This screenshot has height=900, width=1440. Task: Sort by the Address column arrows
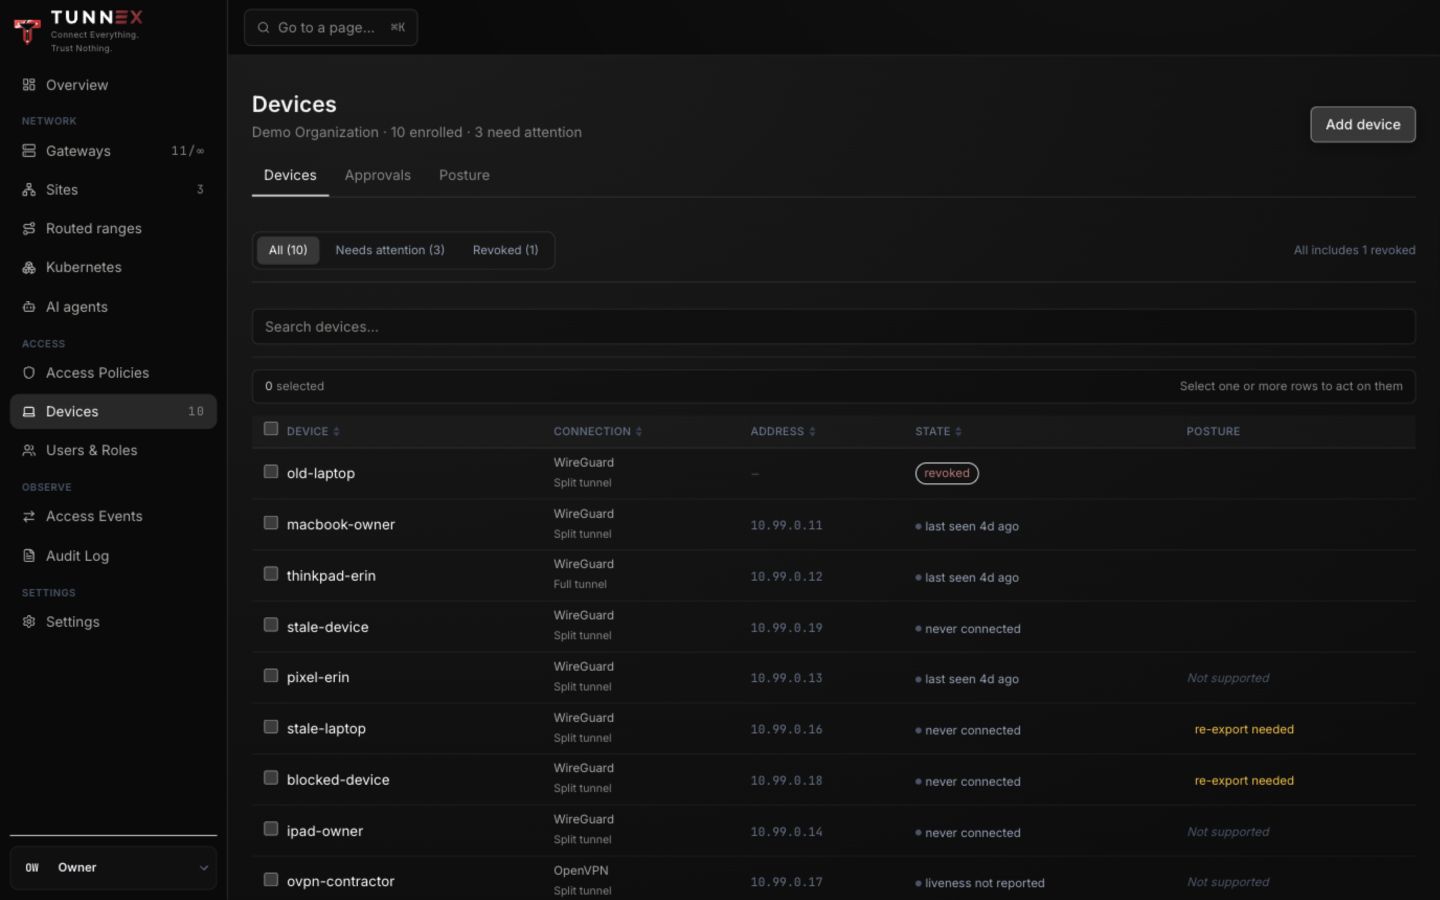coord(812,431)
